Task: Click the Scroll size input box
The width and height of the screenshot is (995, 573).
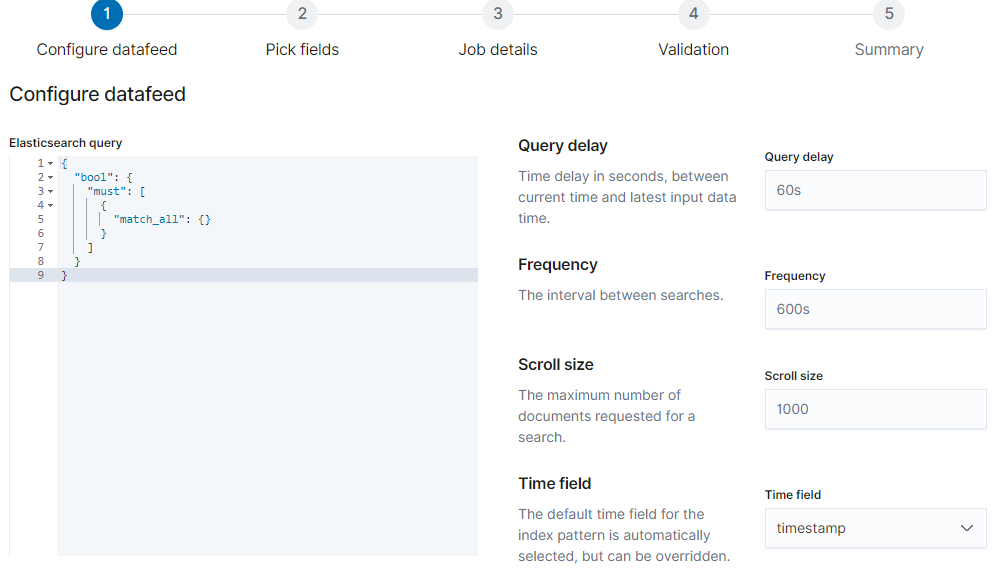Action: click(875, 409)
